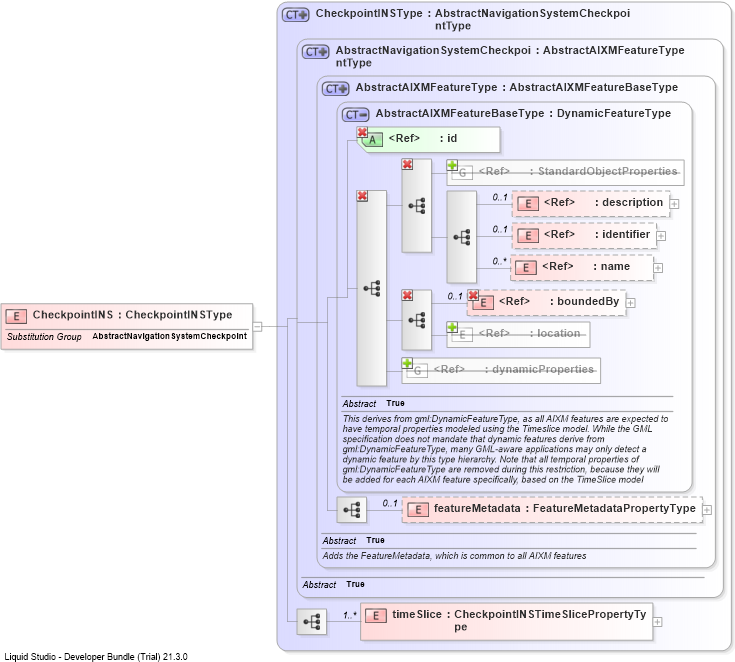This screenshot has width=735, height=662.
Task: Click 'Adds the FeatureMetadata' annotation text
Action: (x=454, y=556)
